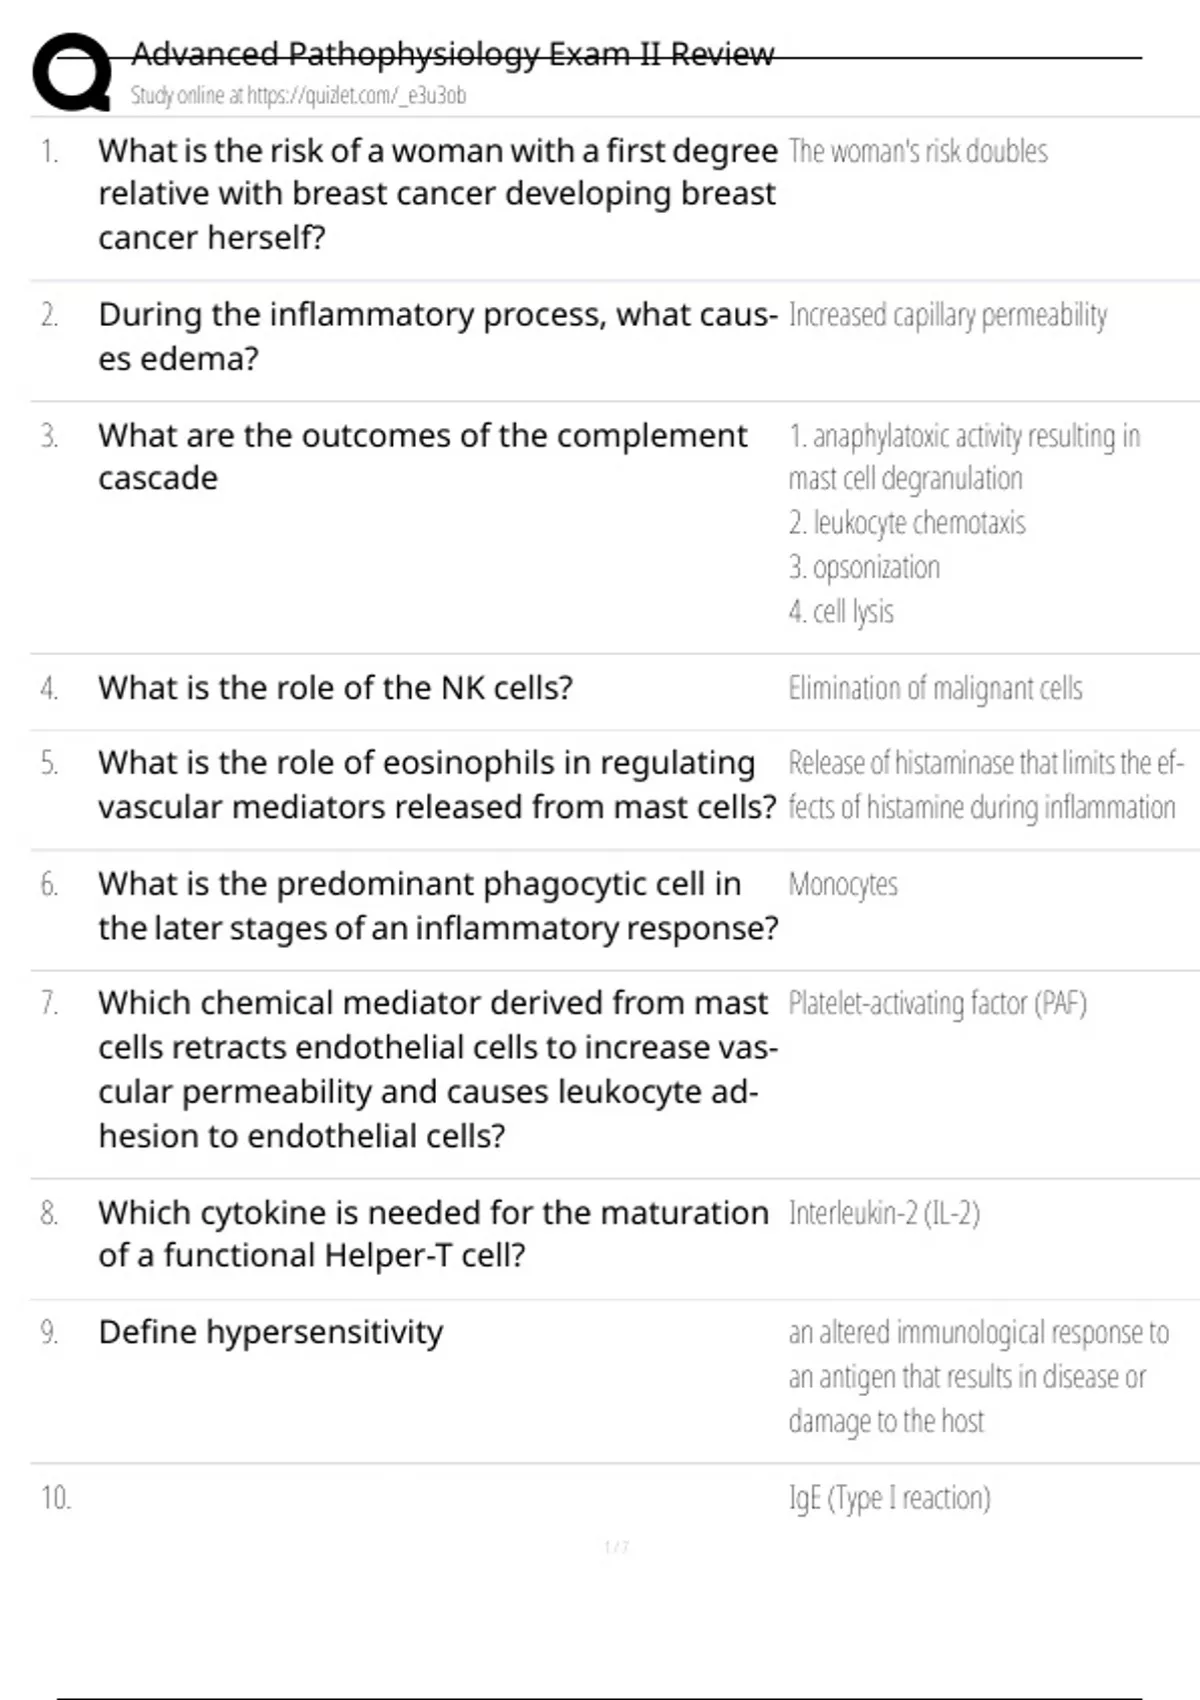Click the answer "The woman's risk doubles"

[917, 152]
